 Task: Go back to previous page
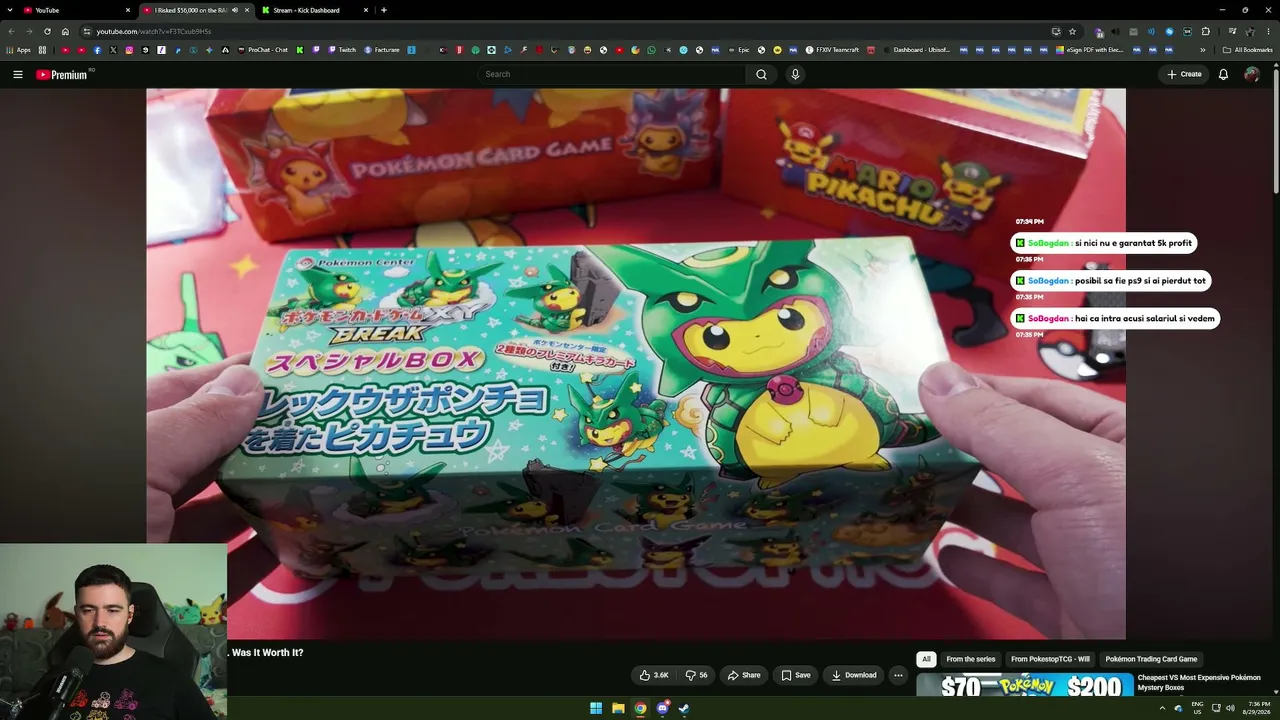[11, 31]
